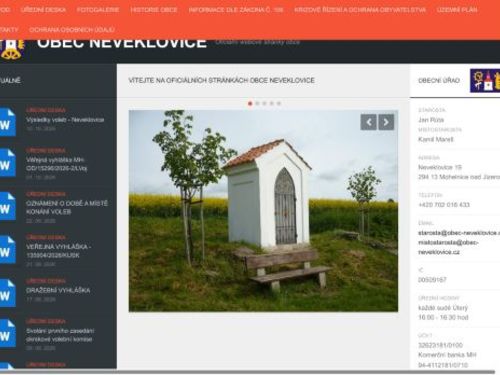Click Úřední deska tag above Výsledky voleb

(x=46, y=110)
